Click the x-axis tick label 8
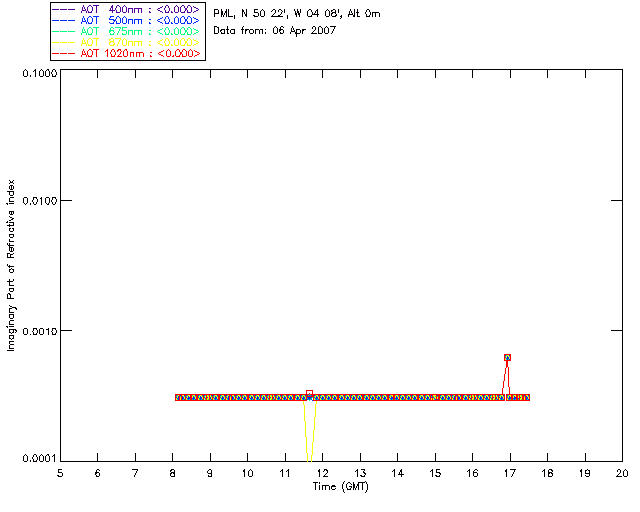640x512 pixels. point(173,473)
